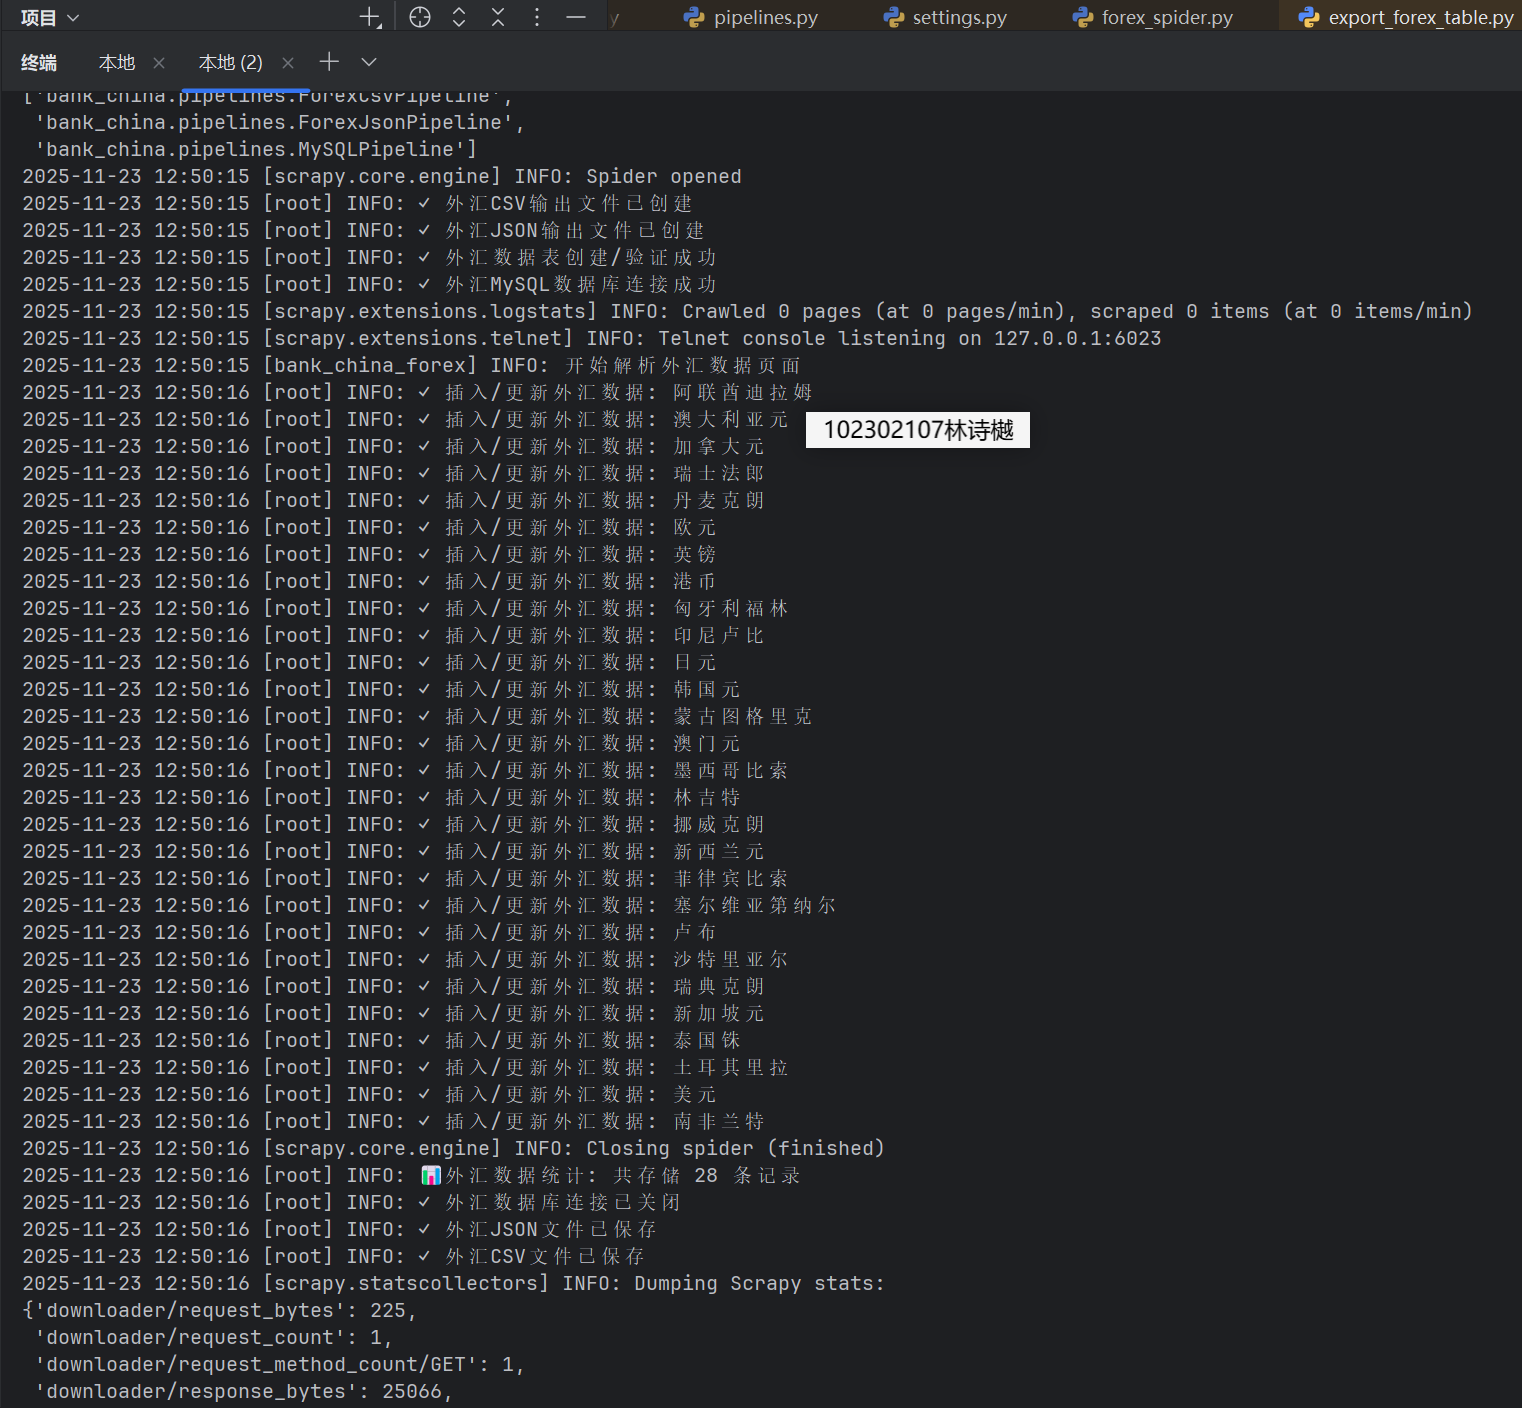Click the 开始解析外汇数据页面 log line
The height and width of the screenshot is (1408, 1522).
pos(412,365)
